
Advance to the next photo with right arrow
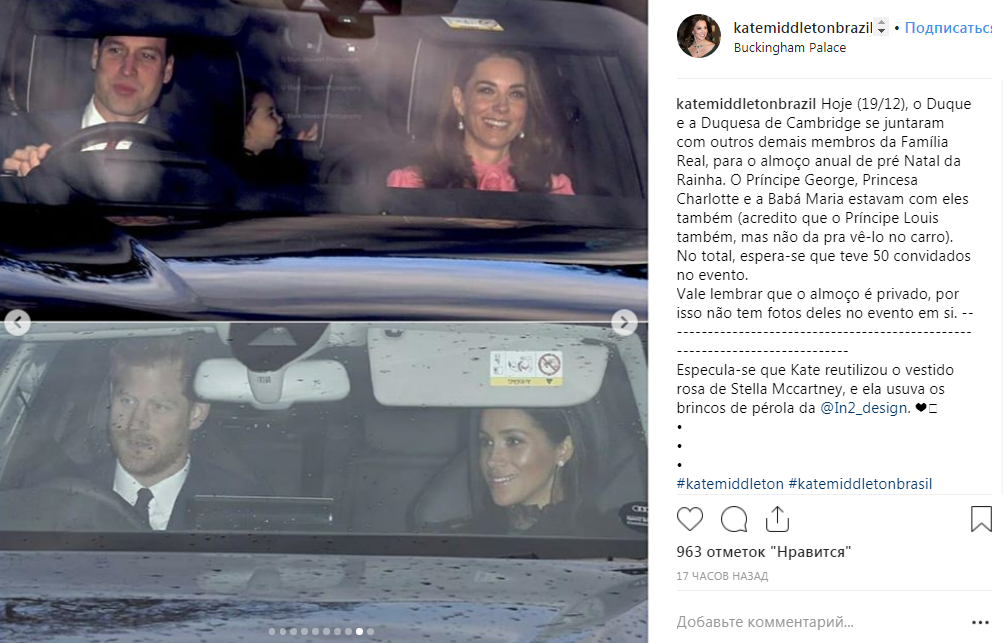pyautogui.click(x=624, y=322)
